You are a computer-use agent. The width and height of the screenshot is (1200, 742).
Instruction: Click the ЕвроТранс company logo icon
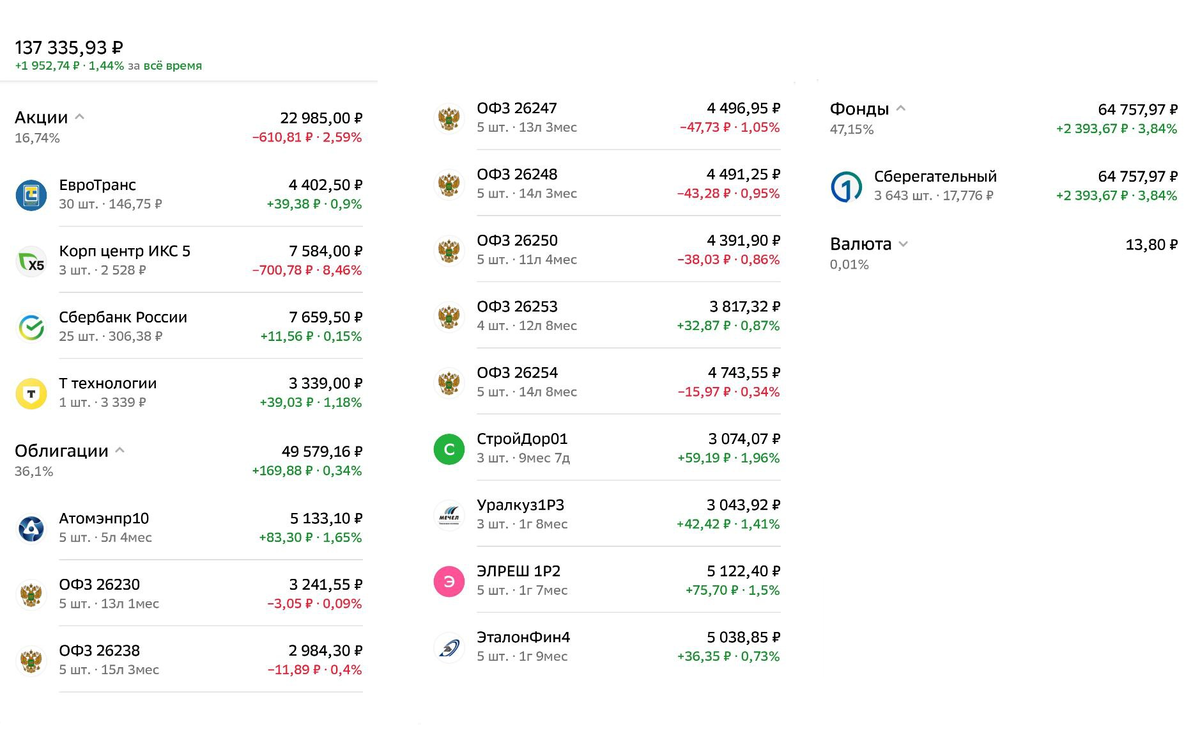(x=31, y=195)
